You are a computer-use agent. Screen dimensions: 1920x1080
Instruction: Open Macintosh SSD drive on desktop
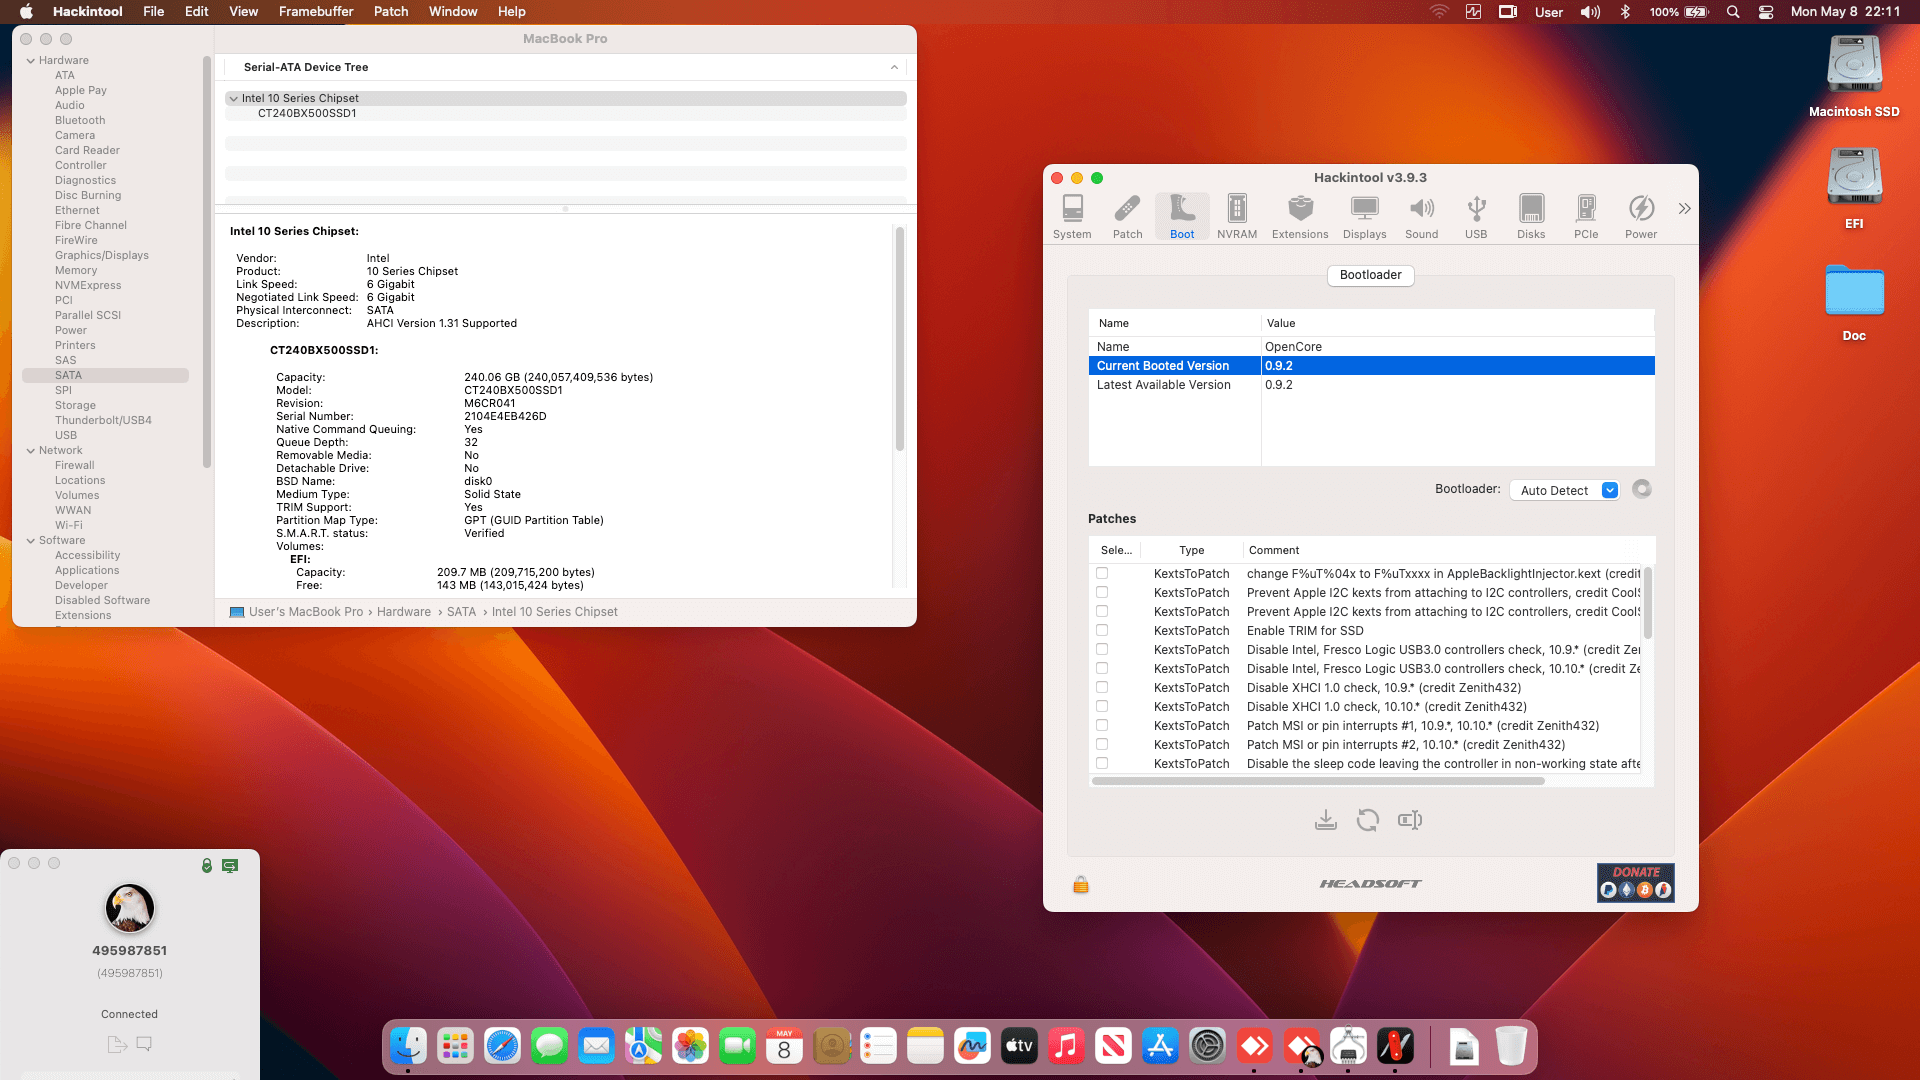coord(1854,76)
